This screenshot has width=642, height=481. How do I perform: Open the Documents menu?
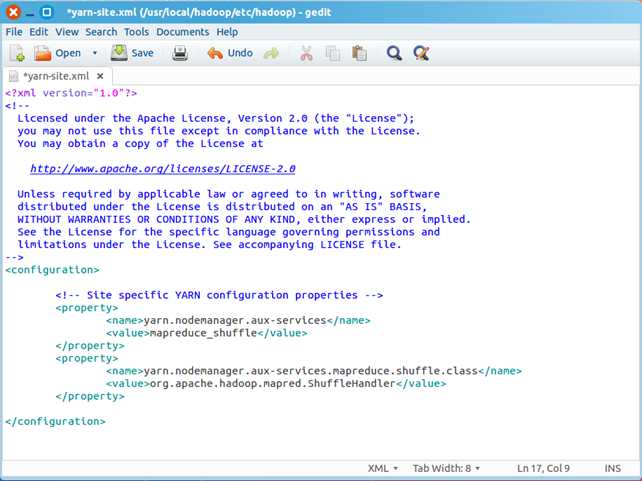tap(183, 32)
